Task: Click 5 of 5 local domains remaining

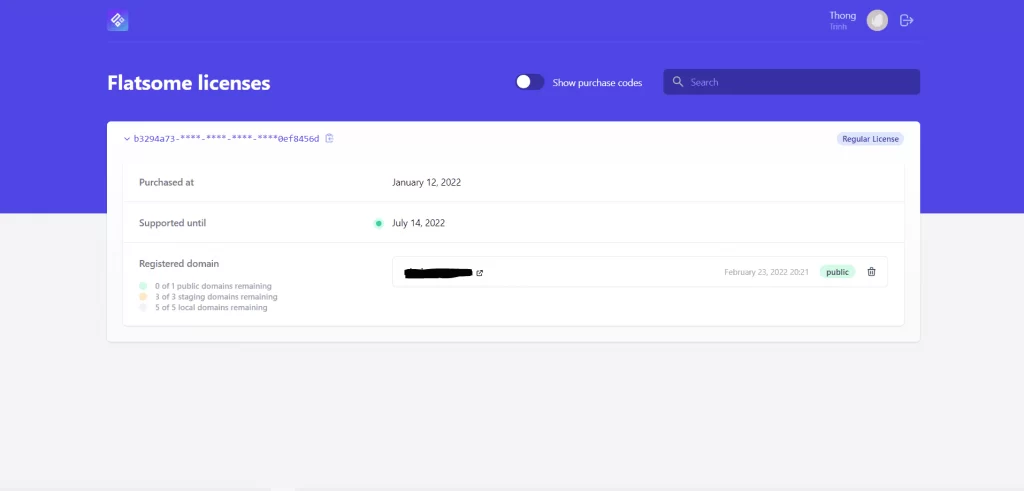Action: [211, 307]
